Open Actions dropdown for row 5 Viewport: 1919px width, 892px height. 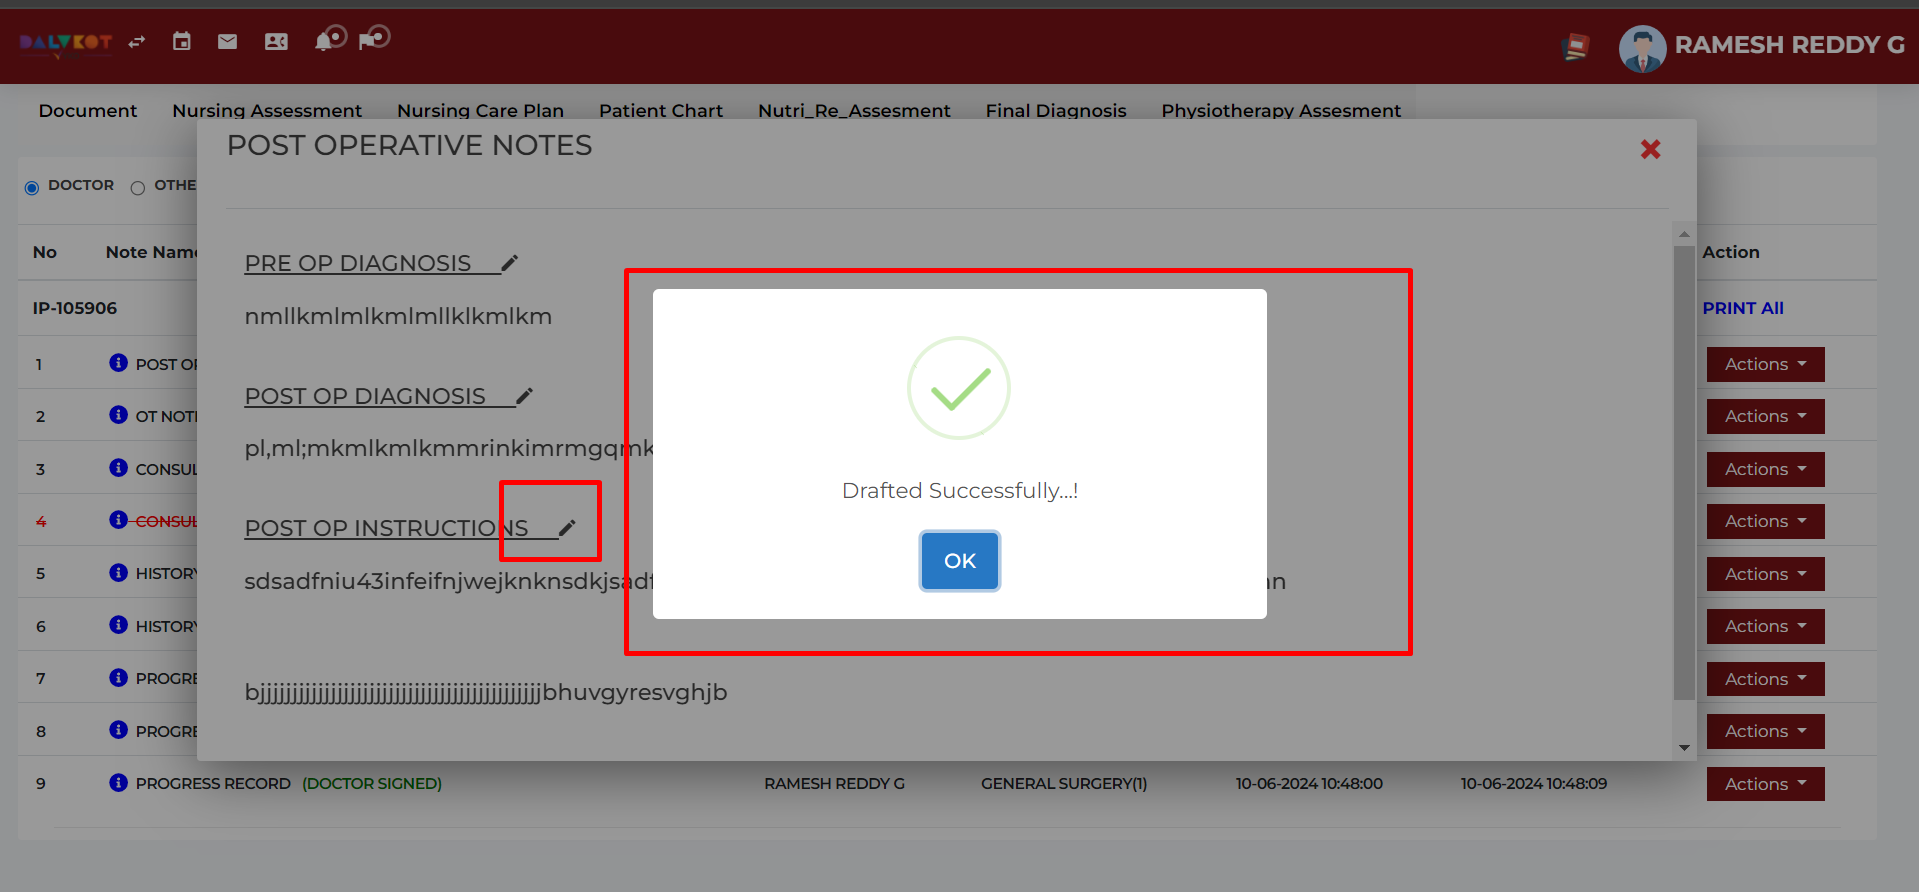click(x=1765, y=574)
